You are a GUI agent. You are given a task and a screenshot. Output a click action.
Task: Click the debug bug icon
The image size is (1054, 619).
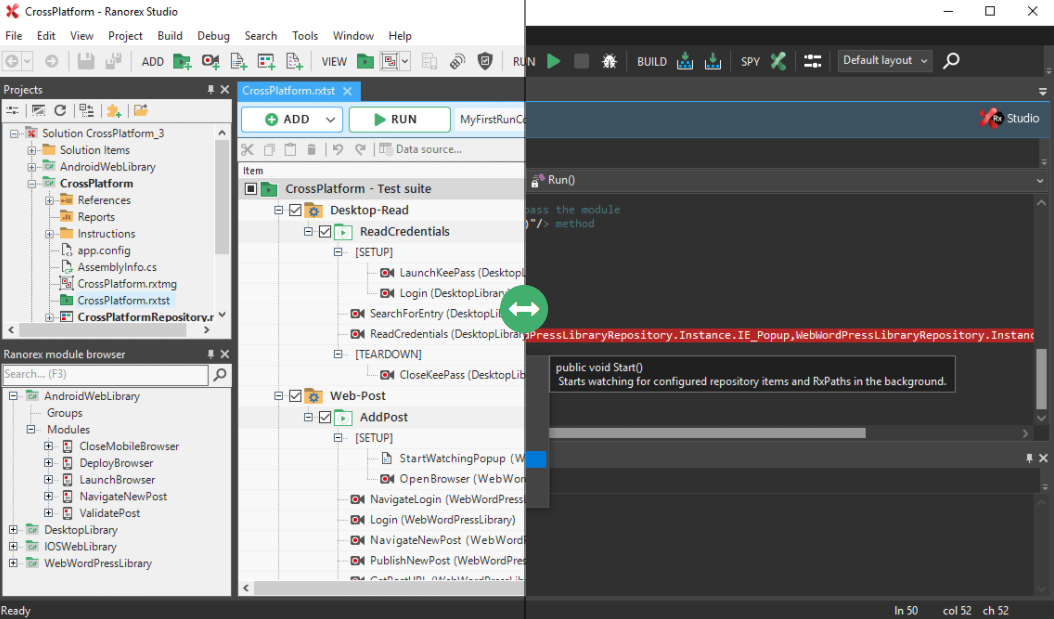pyautogui.click(x=609, y=61)
